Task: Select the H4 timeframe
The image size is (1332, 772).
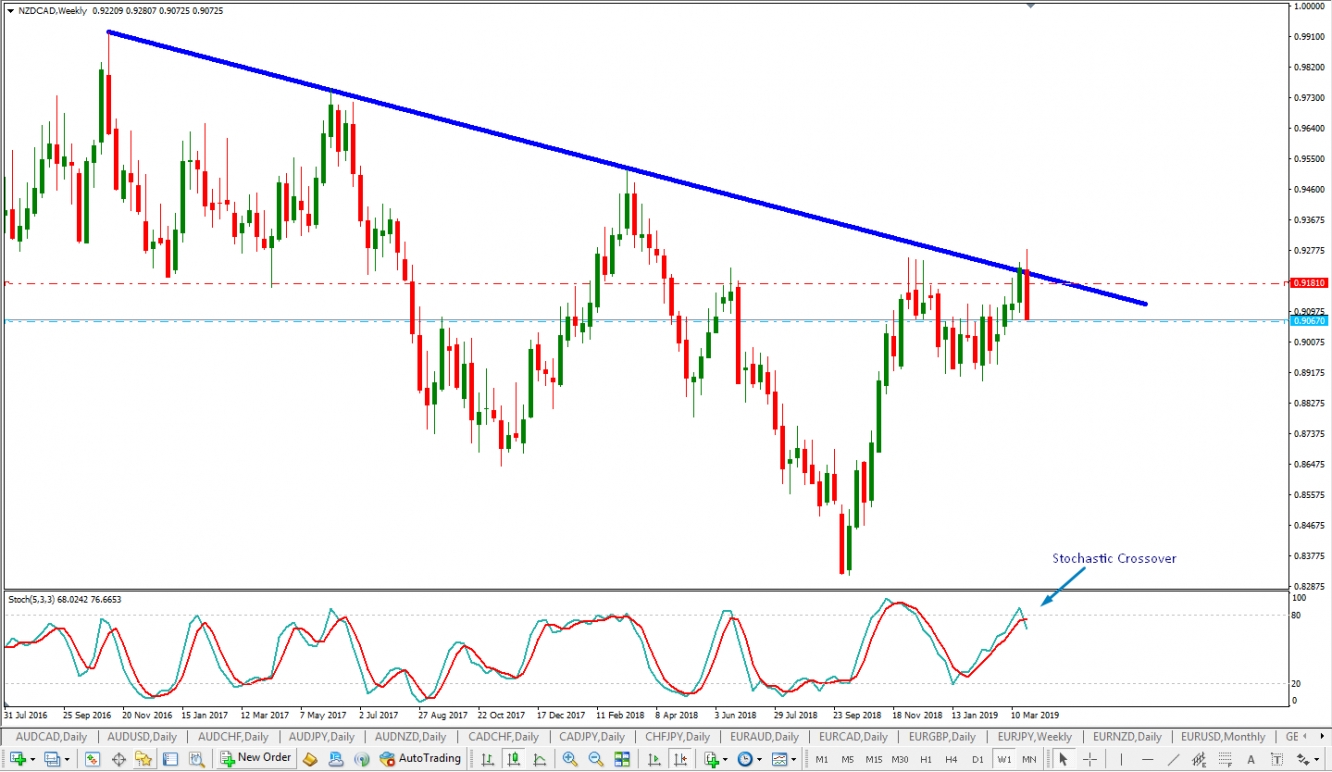Action: (x=952, y=759)
